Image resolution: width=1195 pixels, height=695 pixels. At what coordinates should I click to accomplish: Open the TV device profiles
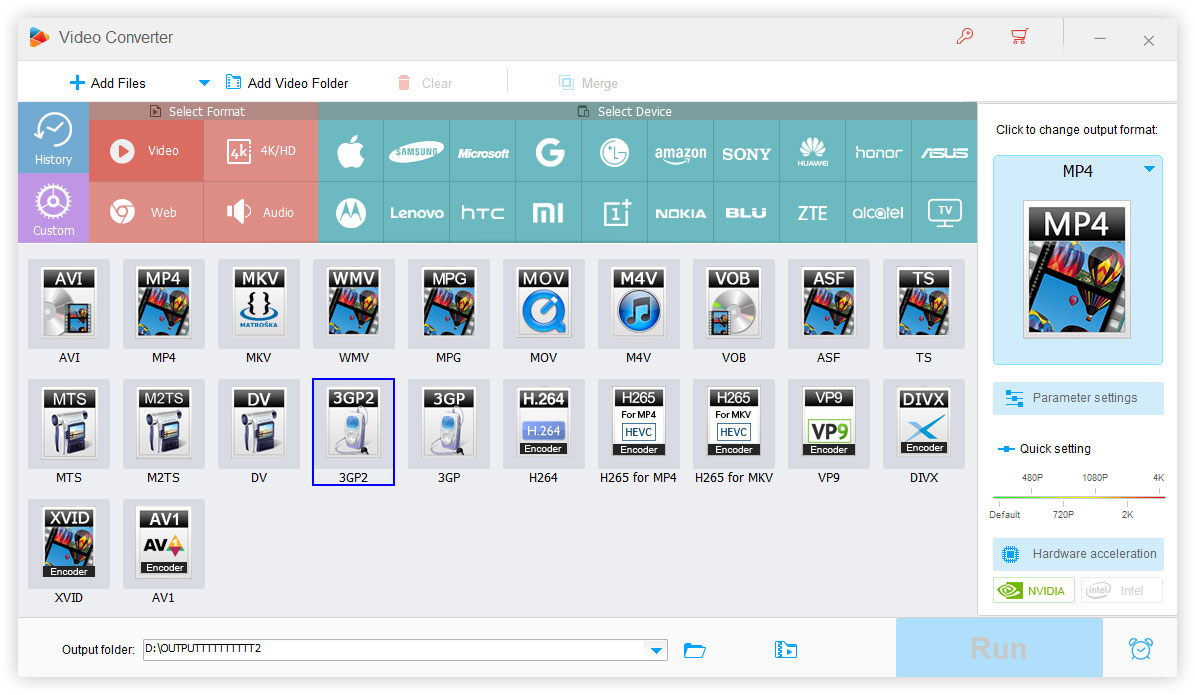tap(944, 213)
